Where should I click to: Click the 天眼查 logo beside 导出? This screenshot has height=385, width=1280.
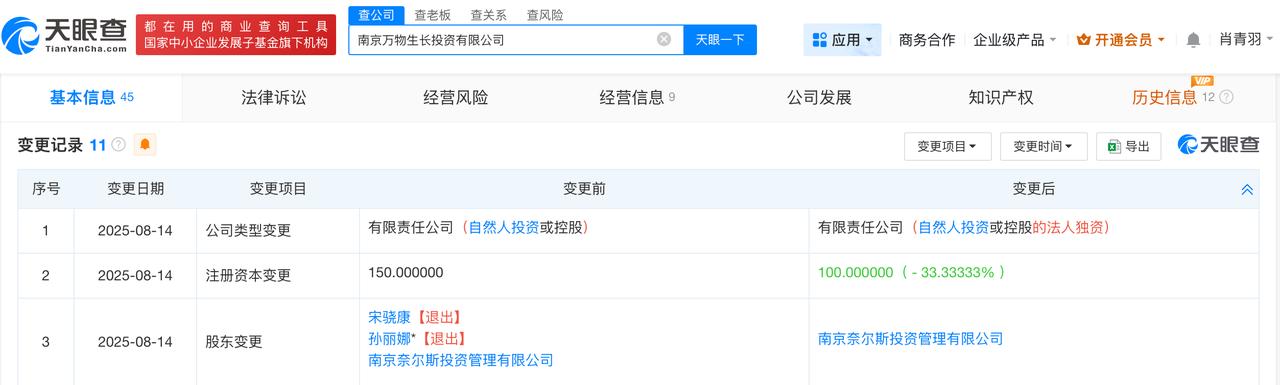pos(1218,145)
